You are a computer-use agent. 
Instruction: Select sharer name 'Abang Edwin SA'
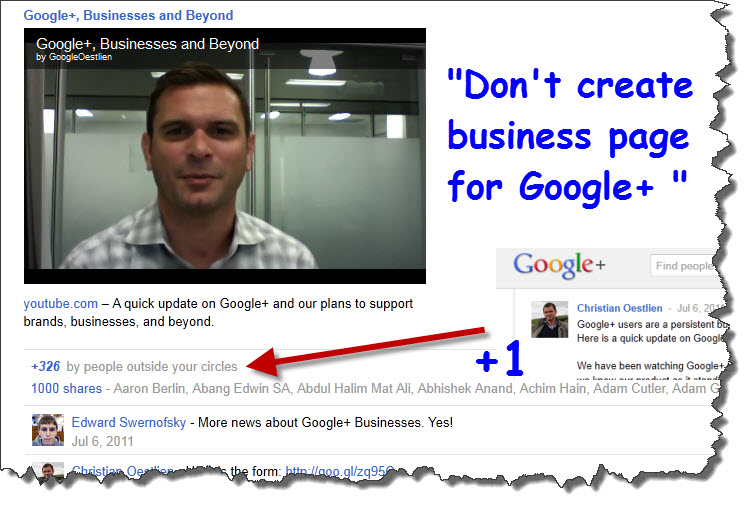coord(241,388)
